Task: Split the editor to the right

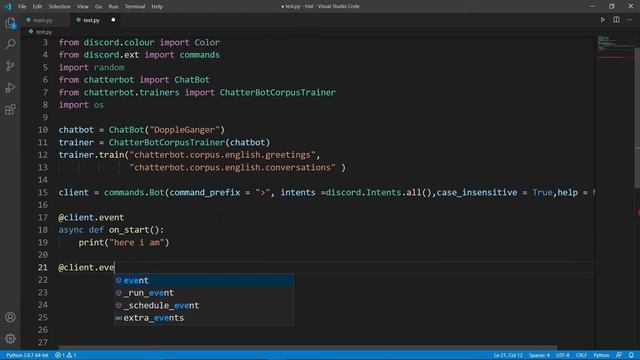Action: (616, 20)
